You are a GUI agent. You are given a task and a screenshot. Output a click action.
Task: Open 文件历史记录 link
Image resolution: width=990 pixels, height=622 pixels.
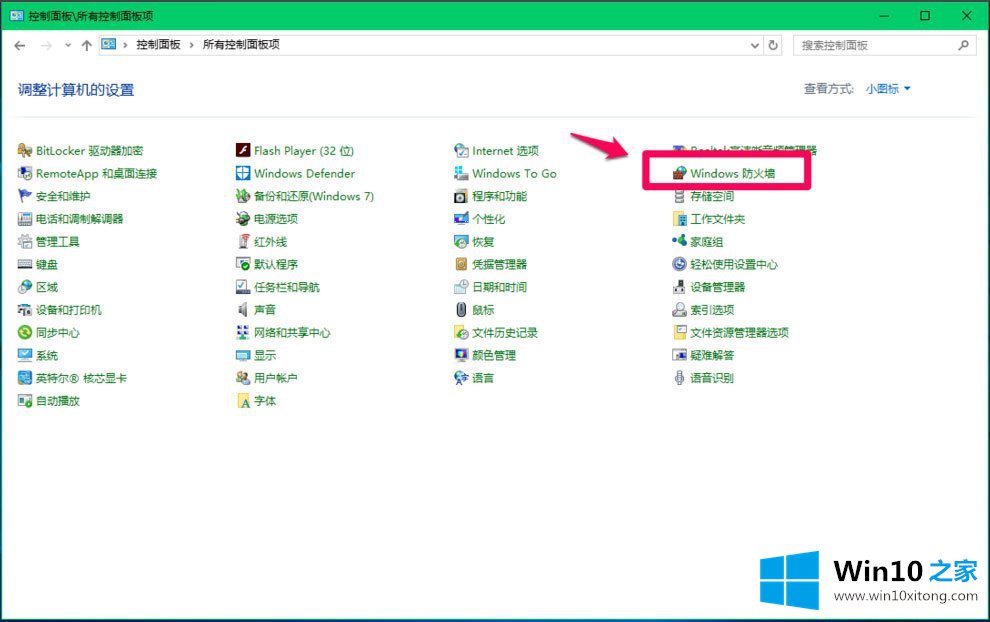[x=504, y=332]
